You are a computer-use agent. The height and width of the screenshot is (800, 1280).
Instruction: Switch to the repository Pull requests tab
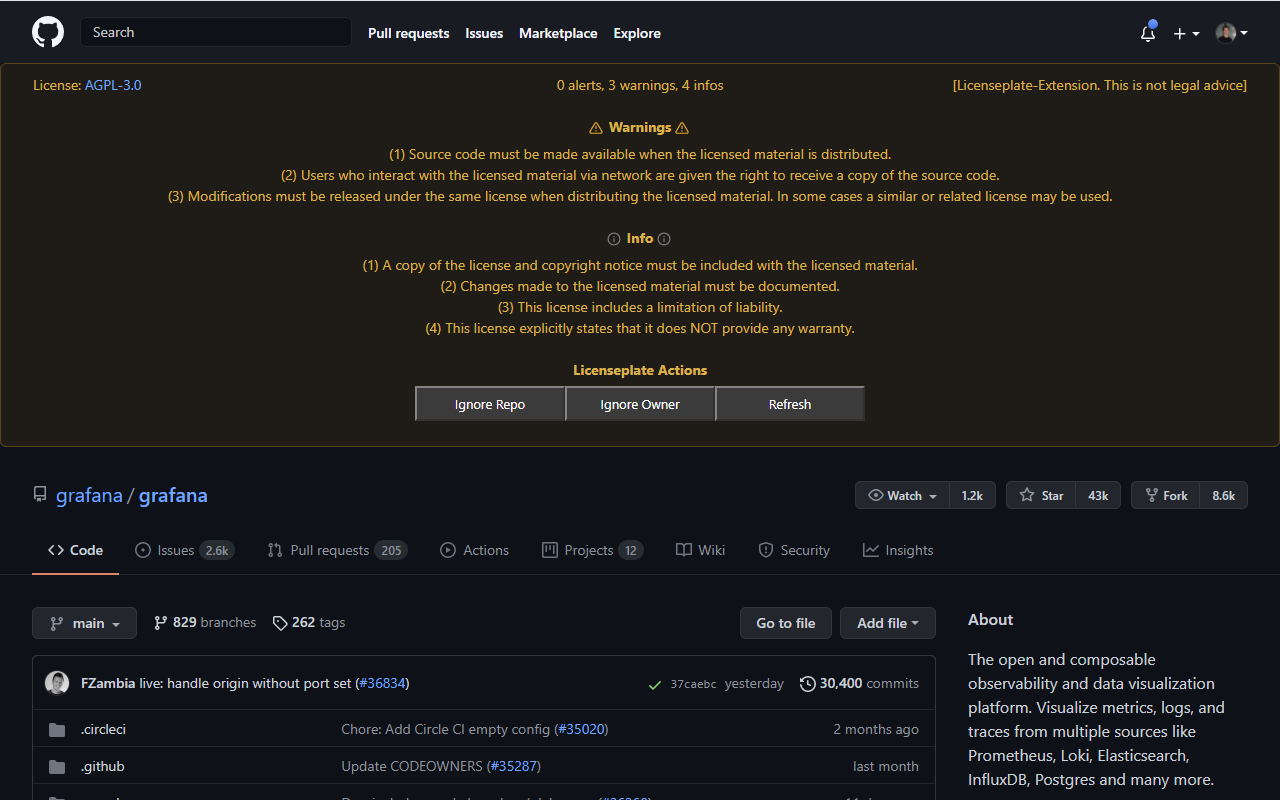click(x=337, y=550)
